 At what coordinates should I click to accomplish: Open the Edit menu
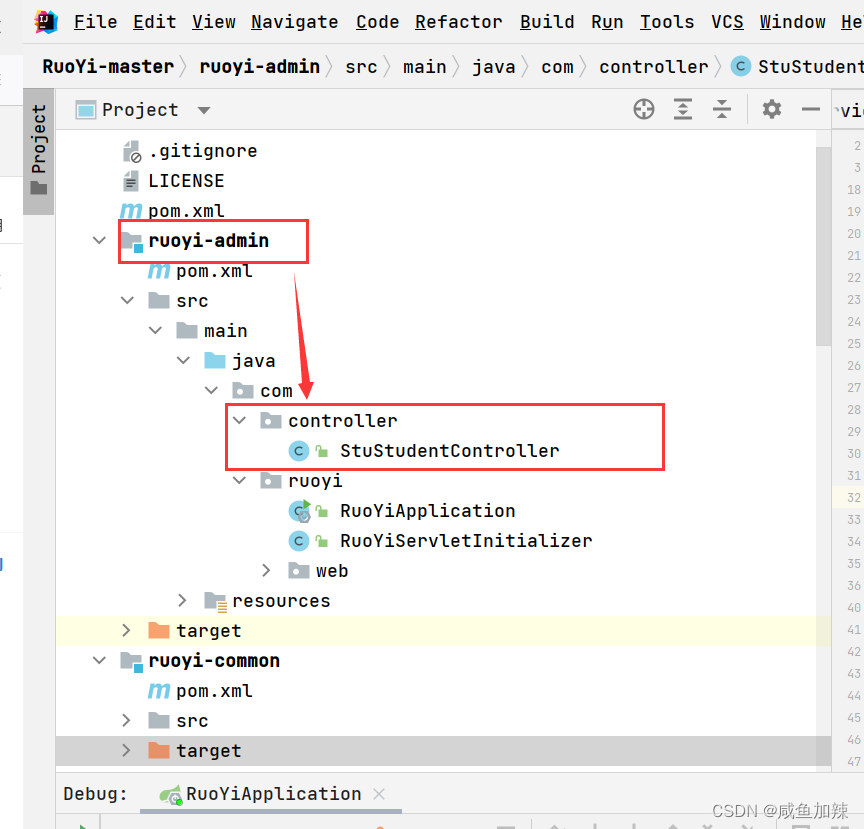click(x=154, y=22)
